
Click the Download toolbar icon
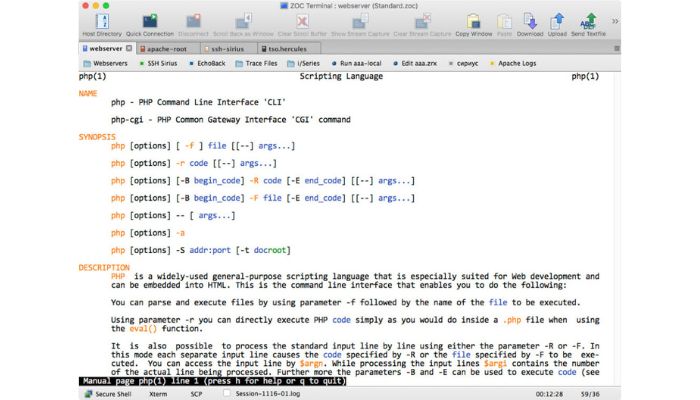pos(530,25)
